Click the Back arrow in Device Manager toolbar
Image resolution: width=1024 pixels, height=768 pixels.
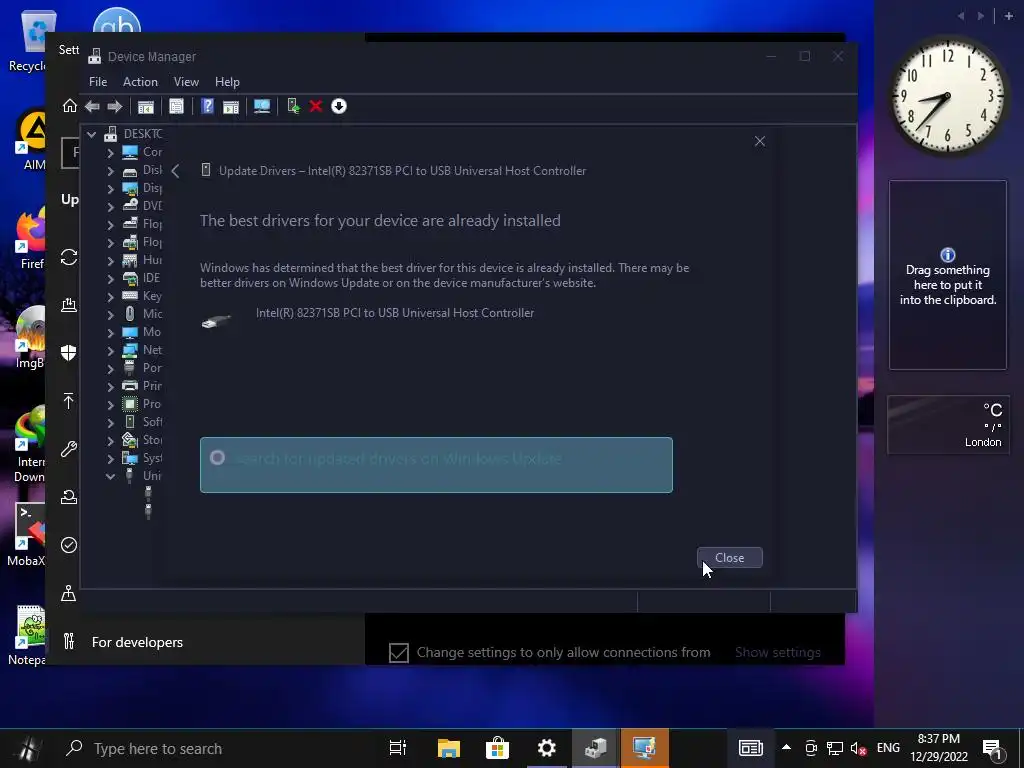92,106
